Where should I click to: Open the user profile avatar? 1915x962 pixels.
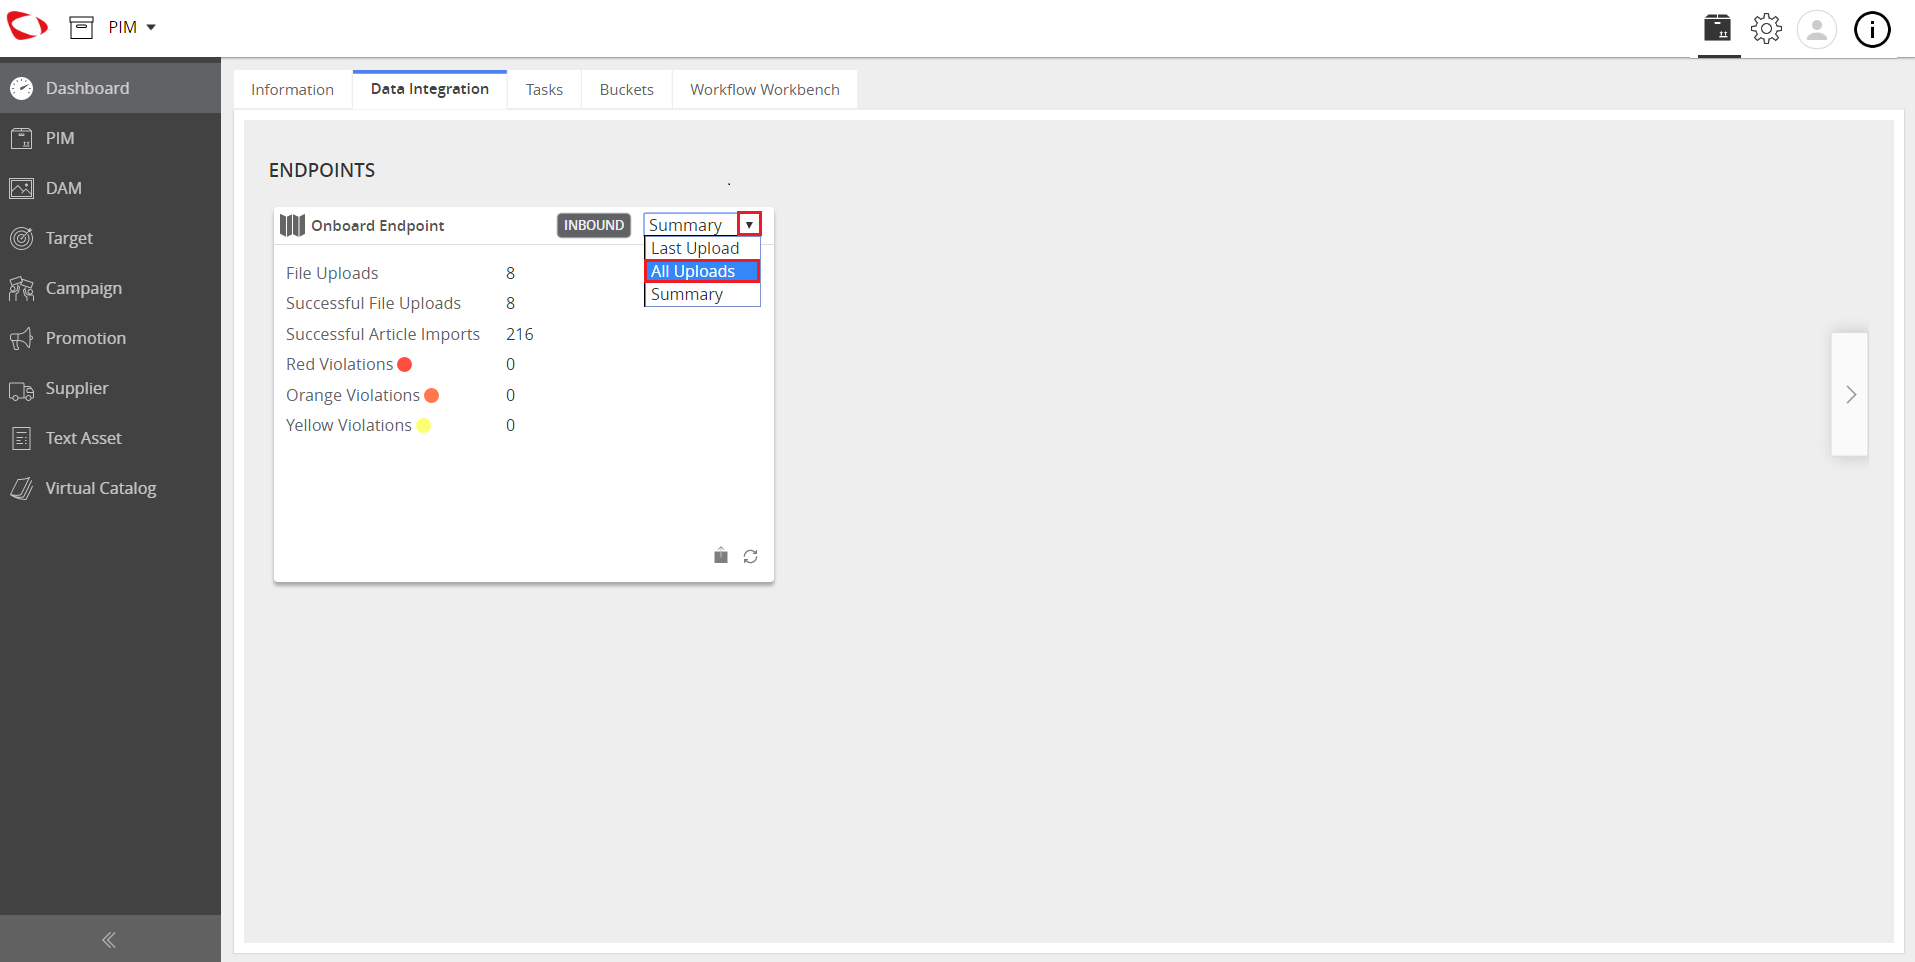[1817, 29]
